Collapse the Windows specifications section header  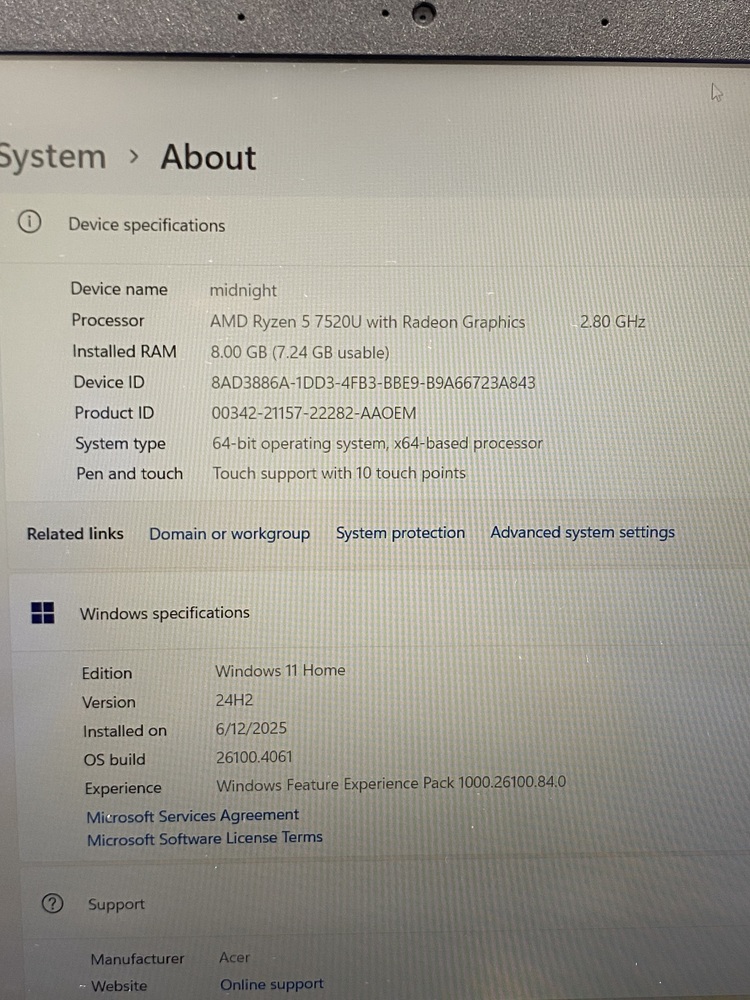point(164,613)
